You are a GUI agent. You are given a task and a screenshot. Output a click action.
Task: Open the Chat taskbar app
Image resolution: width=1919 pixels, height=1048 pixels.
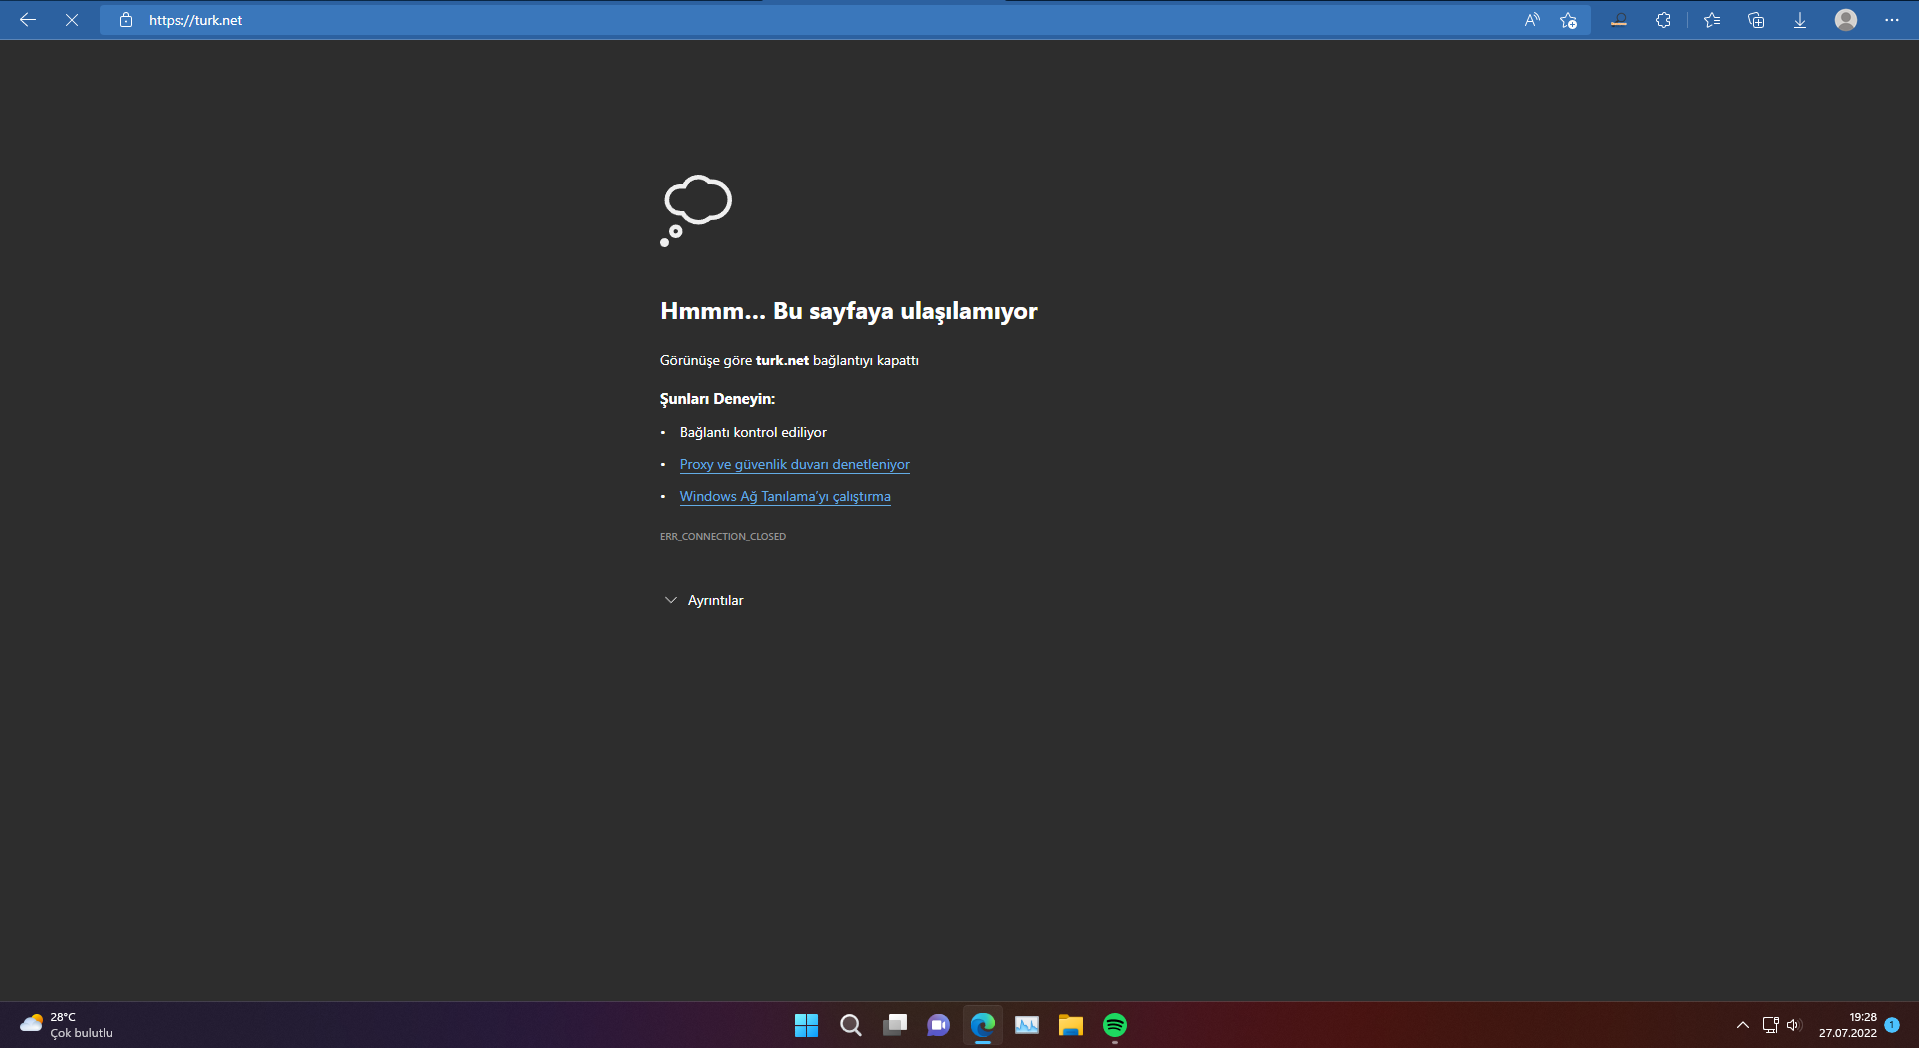click(x=938, y=1025)
